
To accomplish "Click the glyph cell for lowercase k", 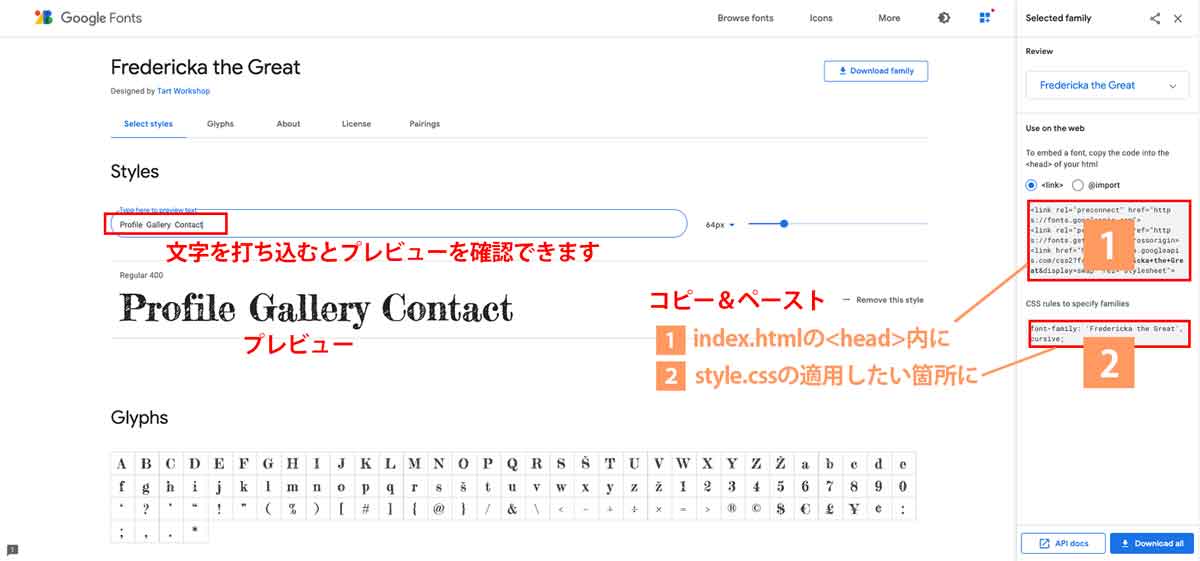I will click(x=244, y=487).
